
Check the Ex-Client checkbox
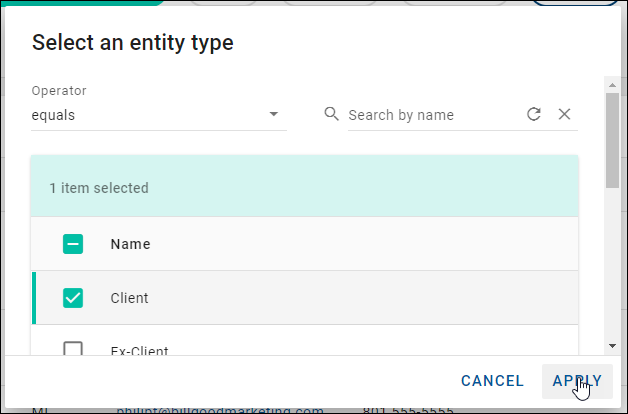click(73, 349)
